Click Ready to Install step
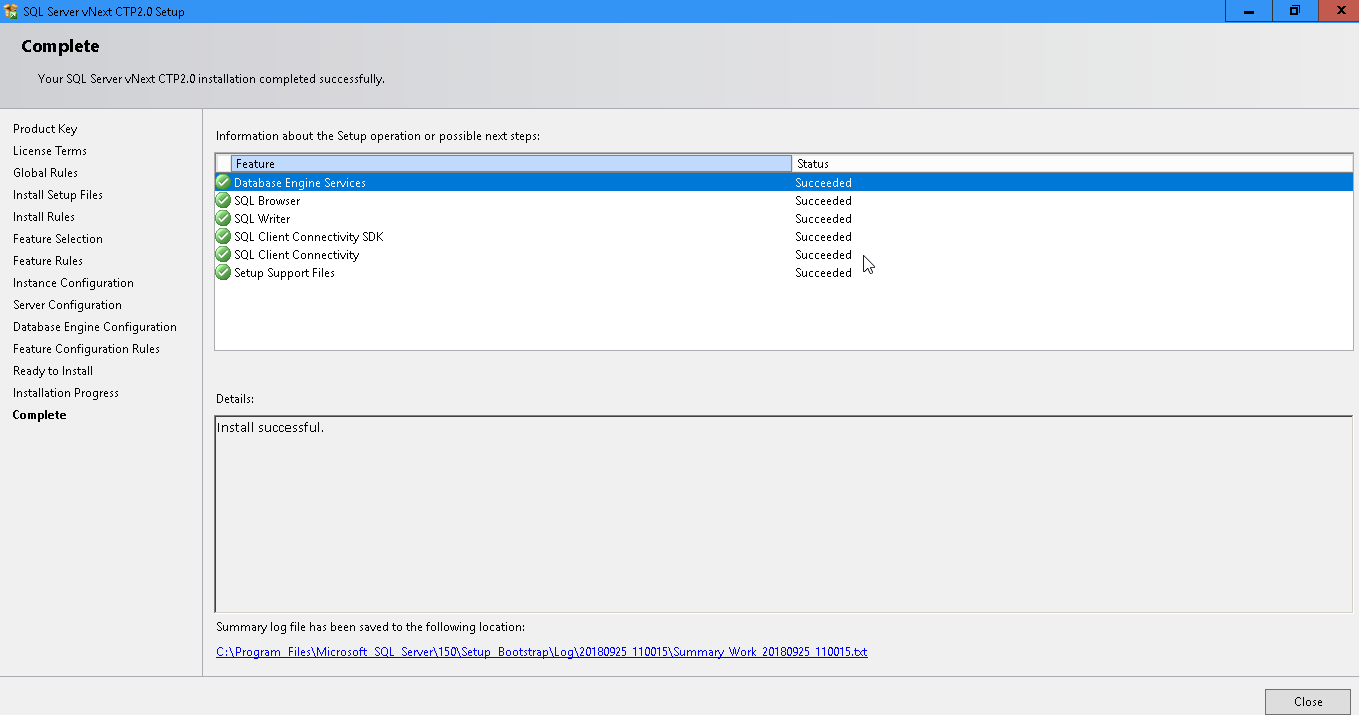The width and height of the screenshot is (1359, 715). click(53, 371)
